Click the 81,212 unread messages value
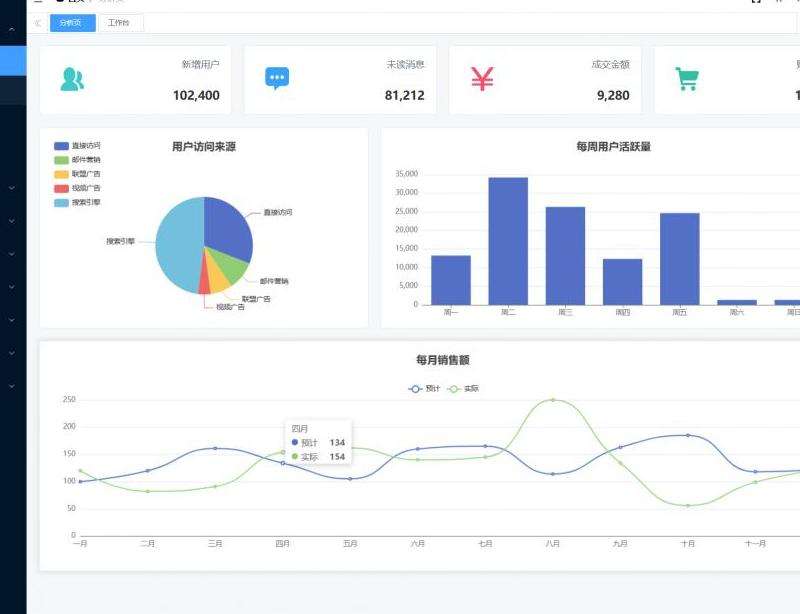Image resolution: width=800 pixels, height=614 pixels. 405,95
